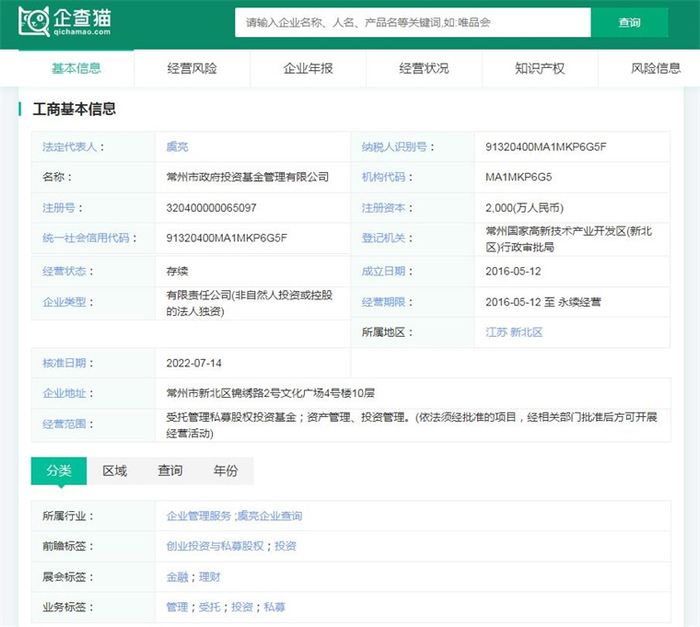Click the search keyword input field
This screenshot has width=700, height=627.
pyautogui.click(x=412, y=22)
